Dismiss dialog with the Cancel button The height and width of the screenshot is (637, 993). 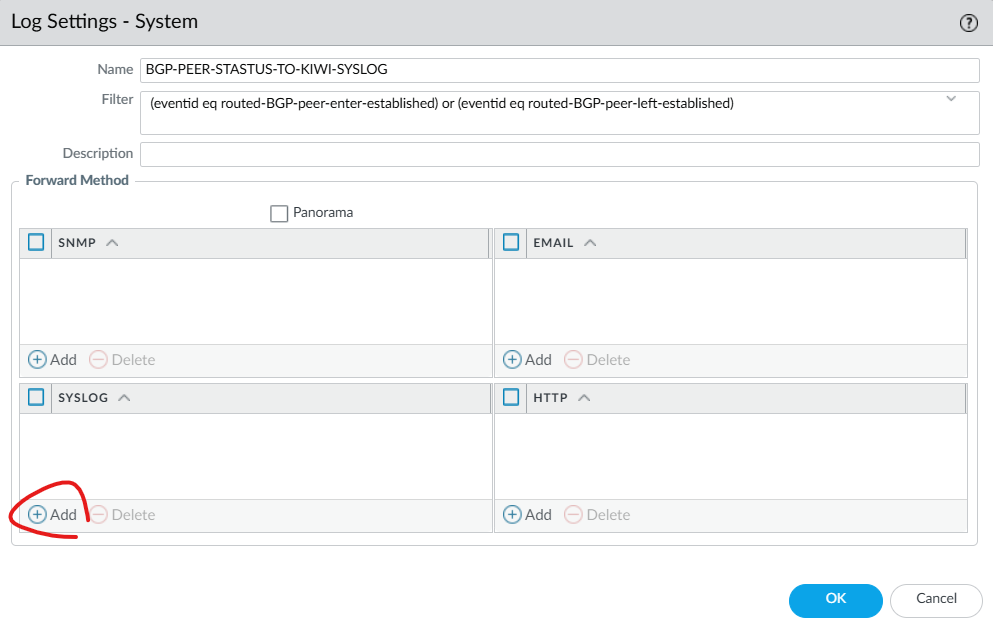[x=936, y=600]
